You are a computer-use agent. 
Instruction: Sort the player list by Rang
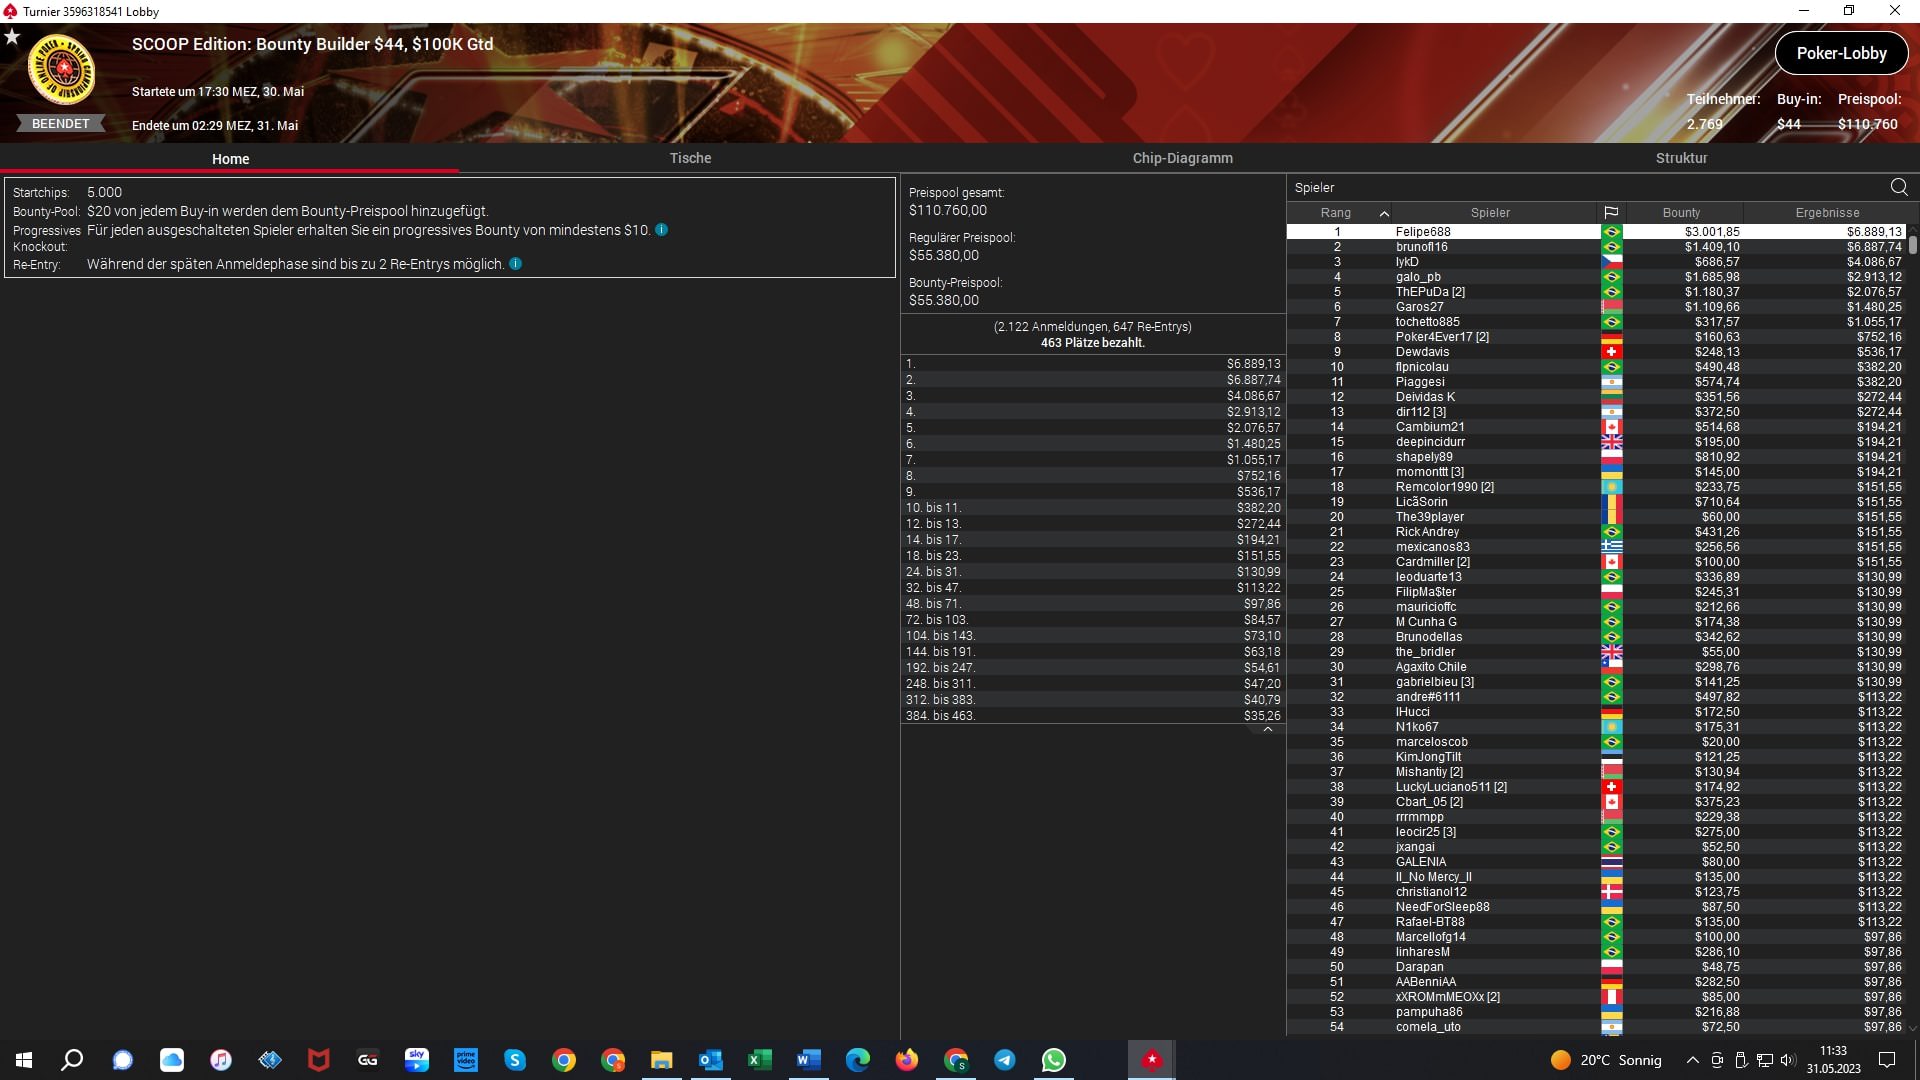click(1339, 213)
